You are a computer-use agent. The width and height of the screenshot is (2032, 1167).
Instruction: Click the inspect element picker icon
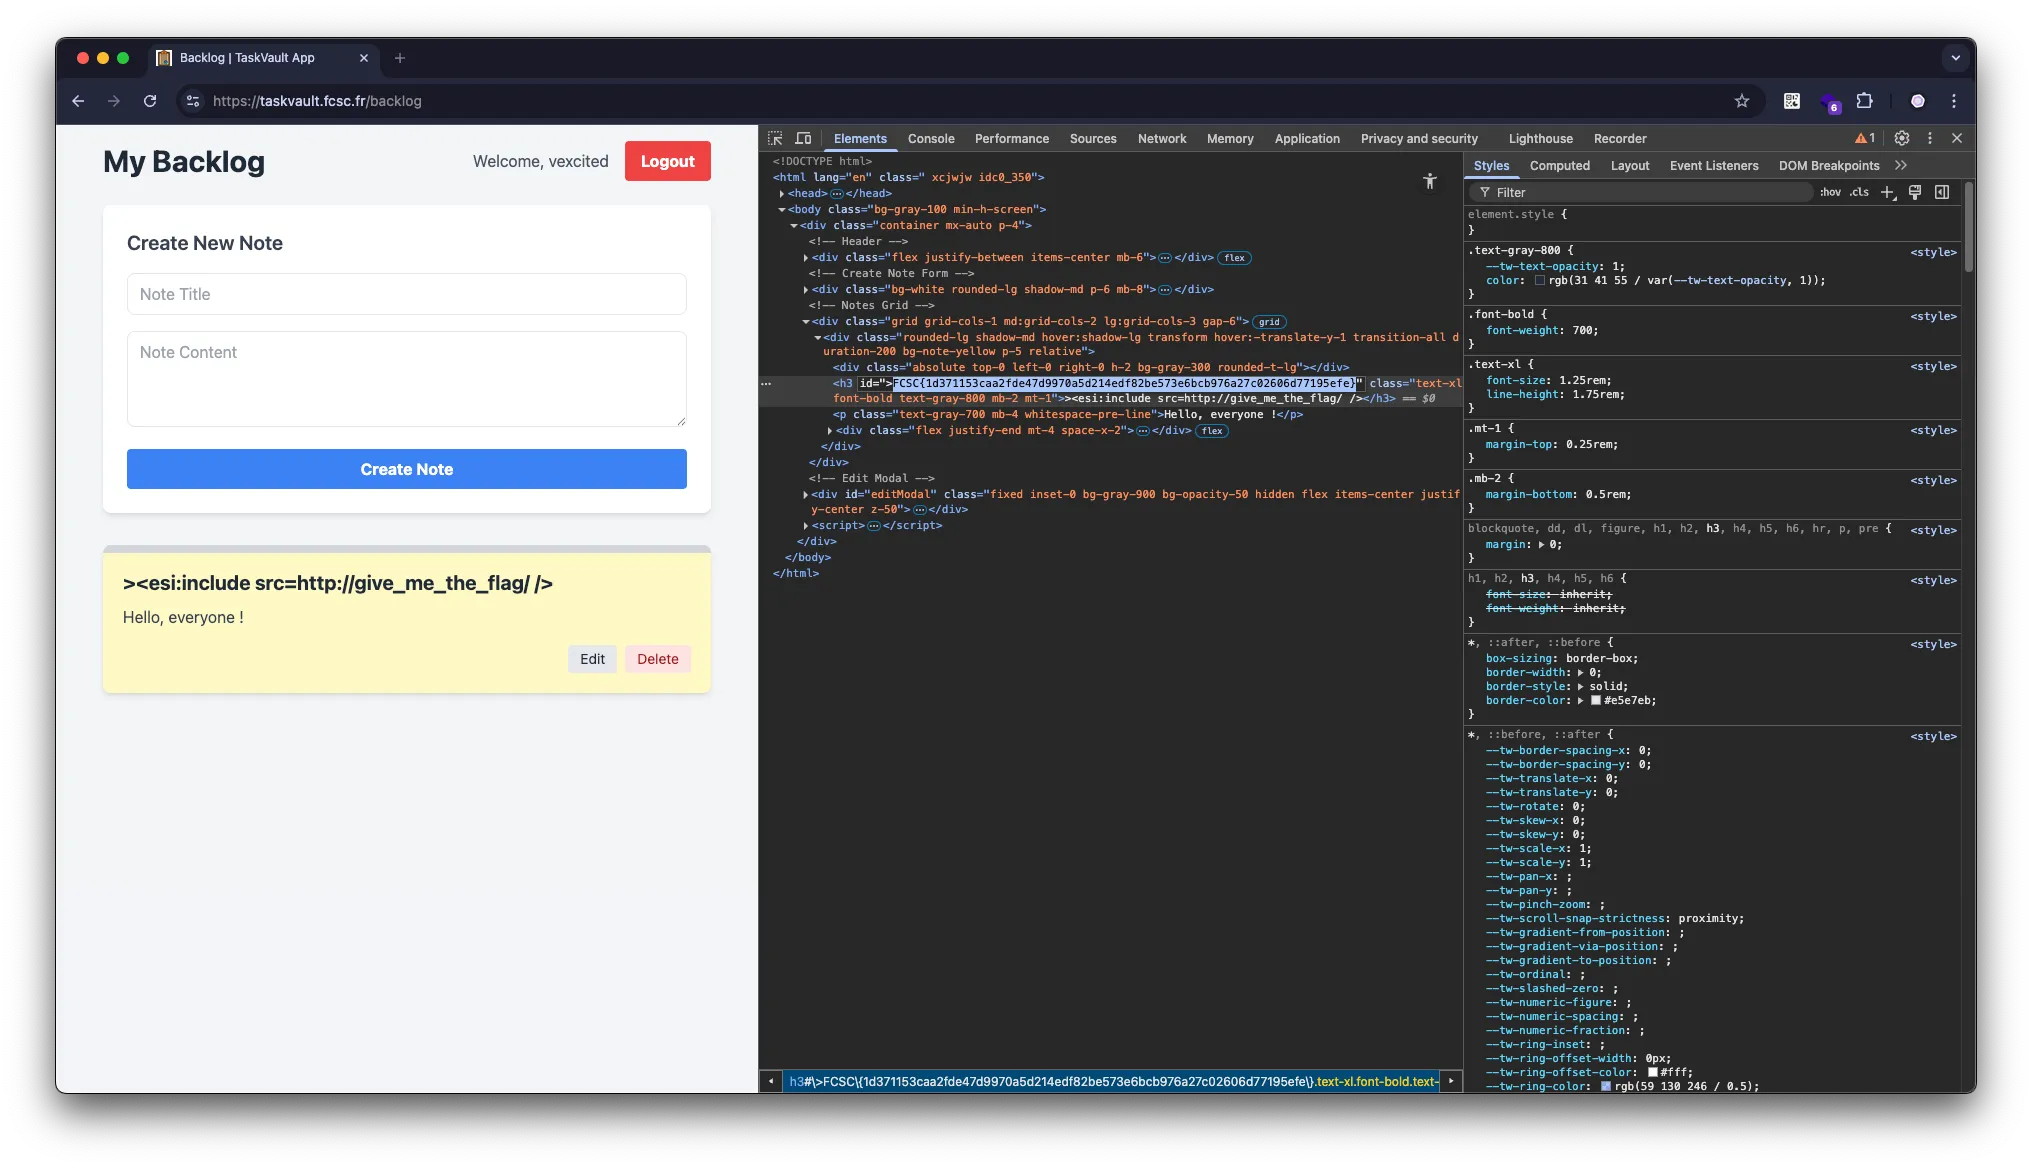point(775,138)
